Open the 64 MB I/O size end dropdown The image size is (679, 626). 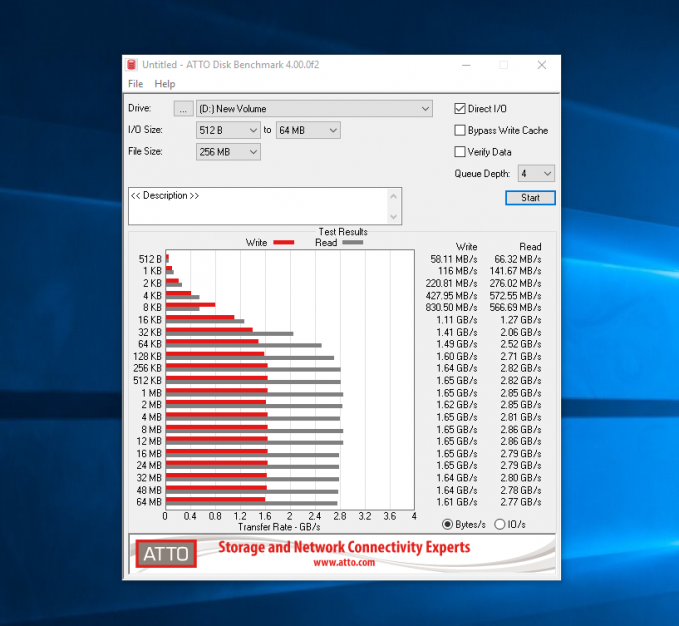pos(308,130)
